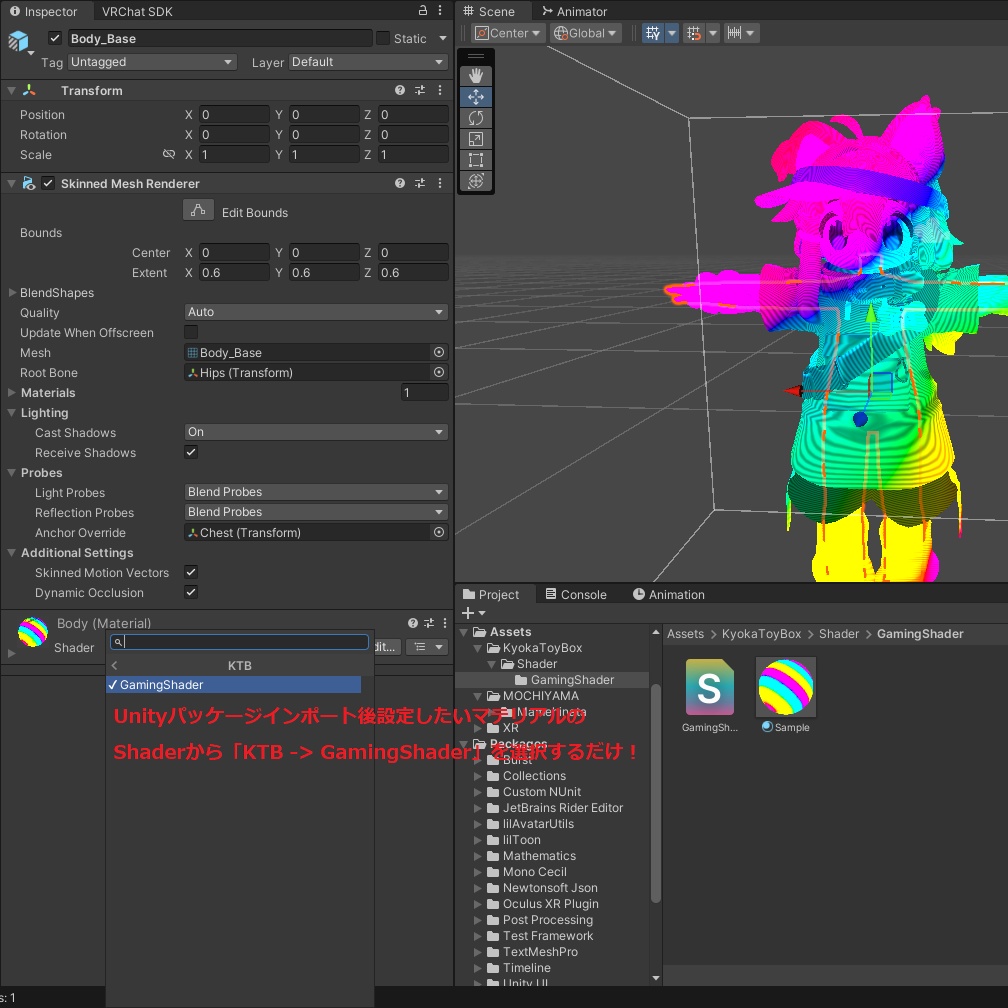The width and height of the screenshot is (1008, 1008).
Task: Select the lilToon package folder
Action: click(521, 840)
